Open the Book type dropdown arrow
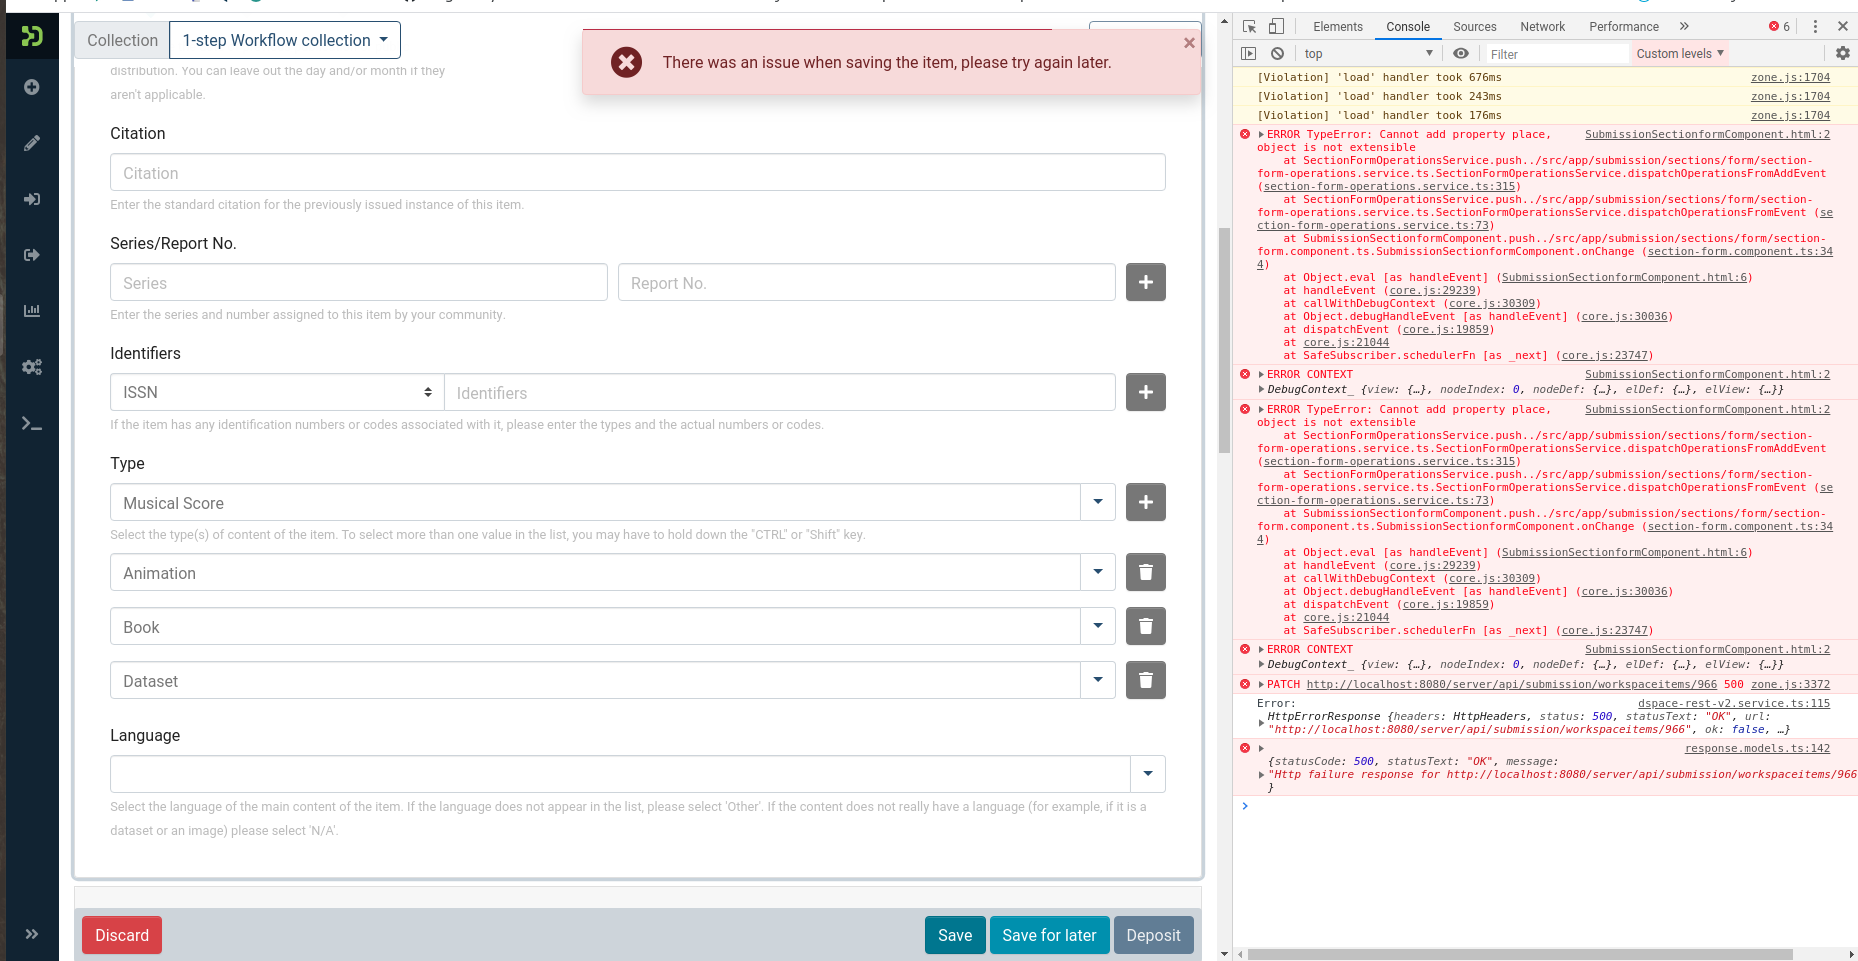Image resolution: width=1858 pixels, height=961 pixels. click(x=1098, y=626)
